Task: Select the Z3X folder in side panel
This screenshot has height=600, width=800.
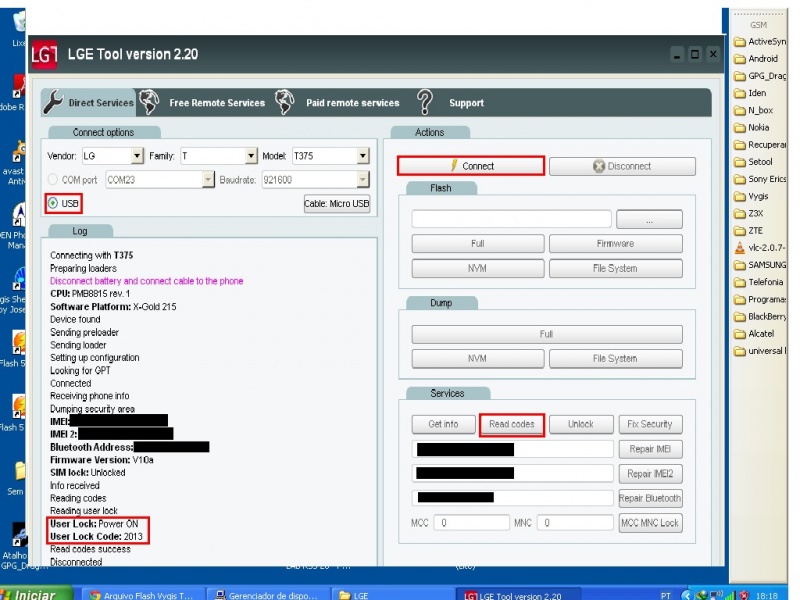Action: (x=749, y=213)
